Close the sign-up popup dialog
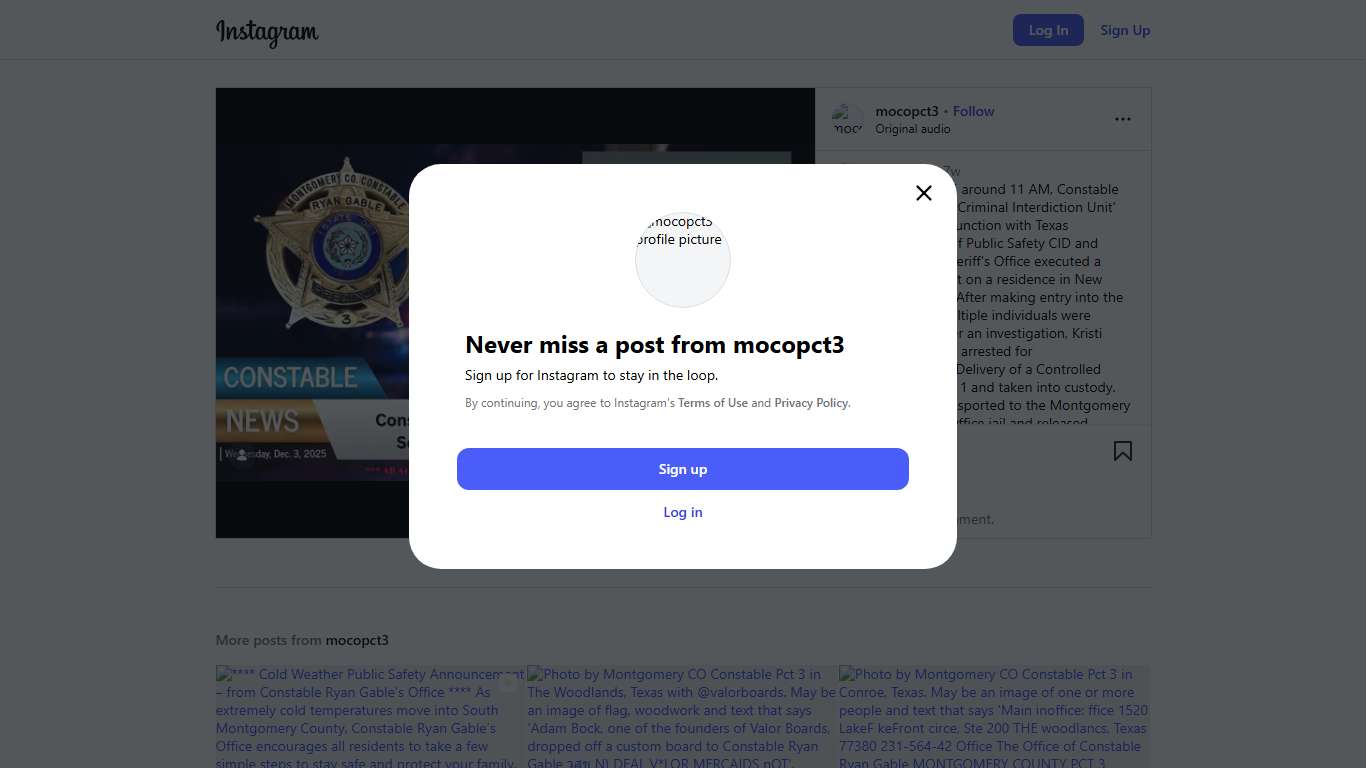 click(924, 193)
